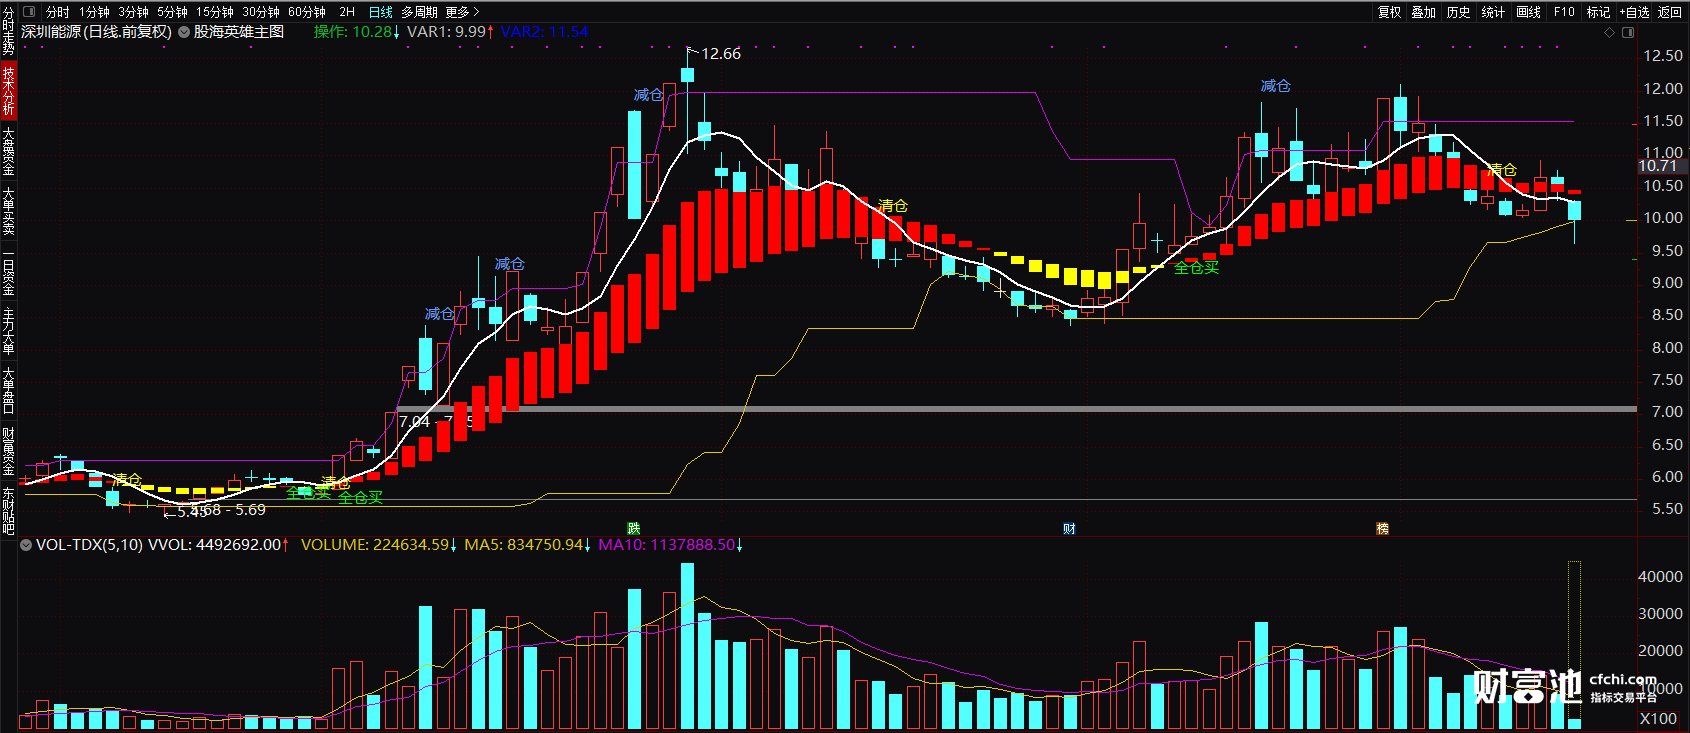The height and width of the screenshot is (733, 1690).
Task: Open 分时走势 sidebar tab
Action: 8,29
